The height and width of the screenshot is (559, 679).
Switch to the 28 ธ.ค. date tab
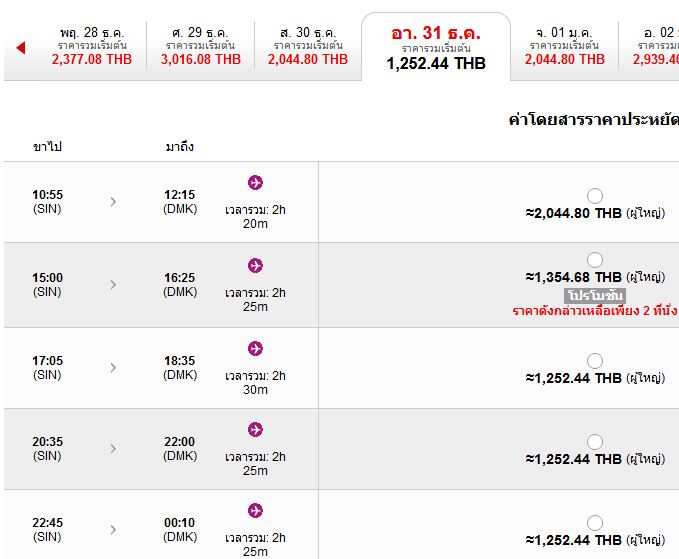click(92, 46)
